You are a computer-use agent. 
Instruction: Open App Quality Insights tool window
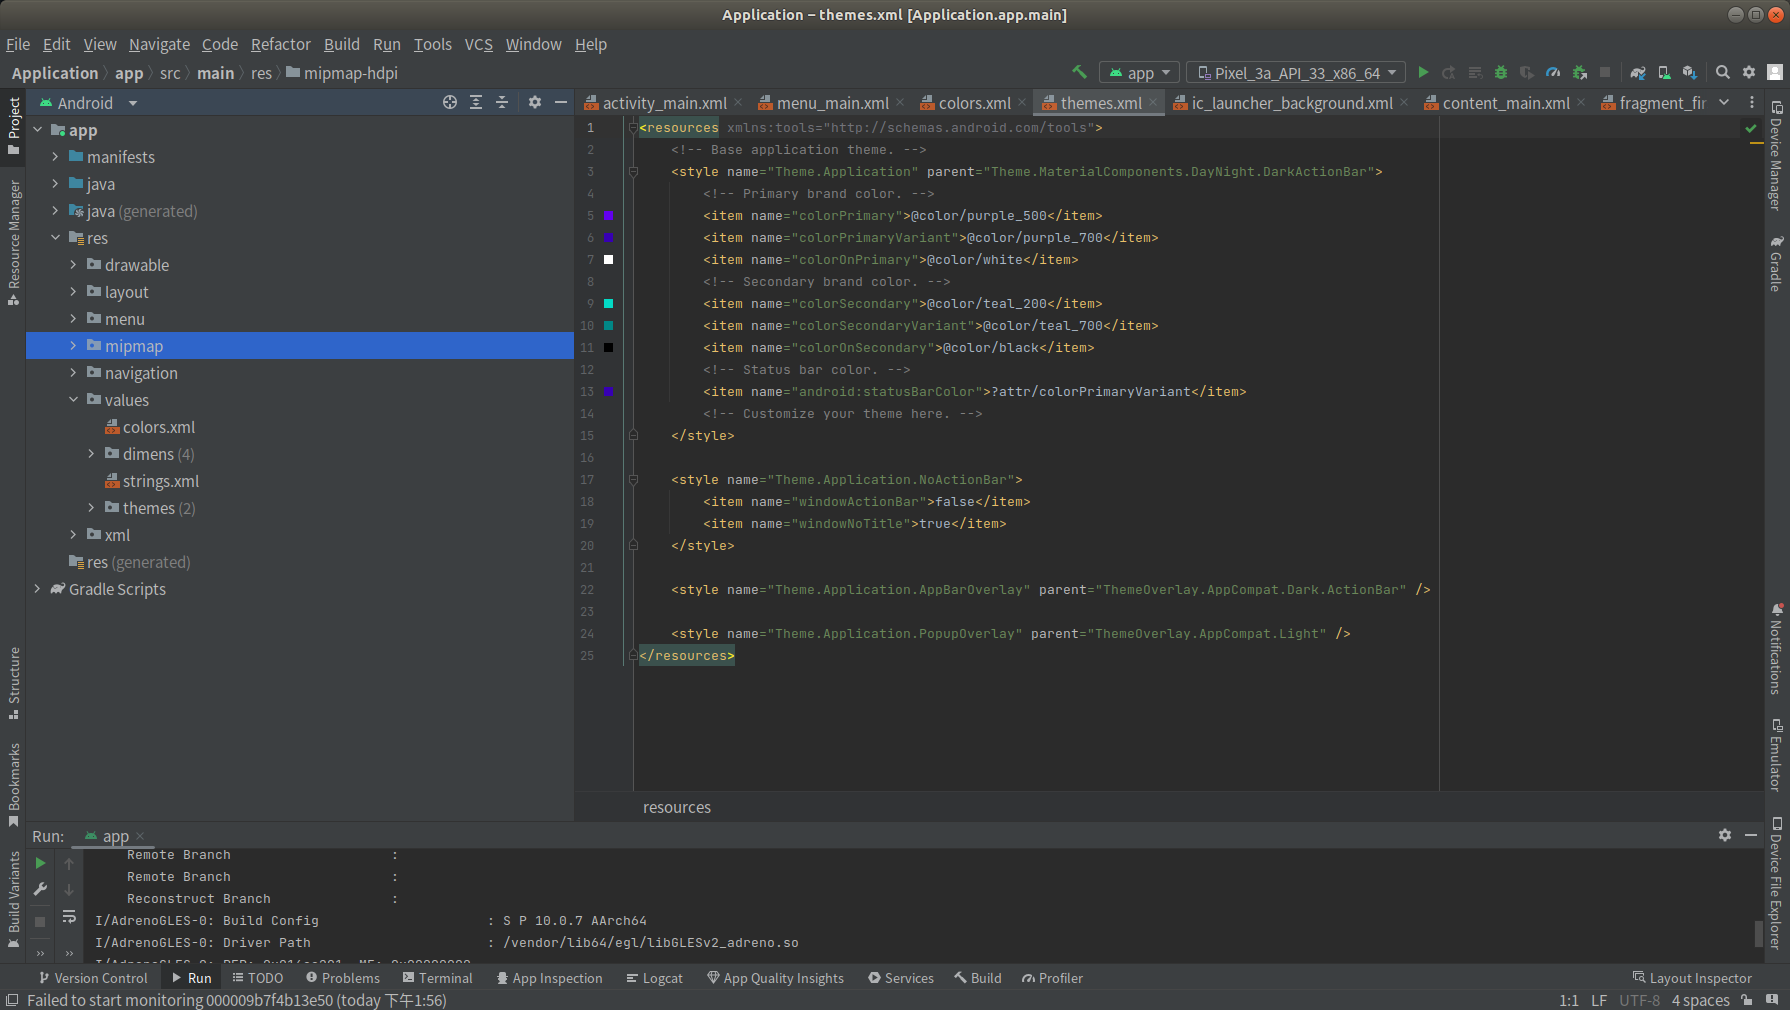pyautogui.click(x=775, y=978)
